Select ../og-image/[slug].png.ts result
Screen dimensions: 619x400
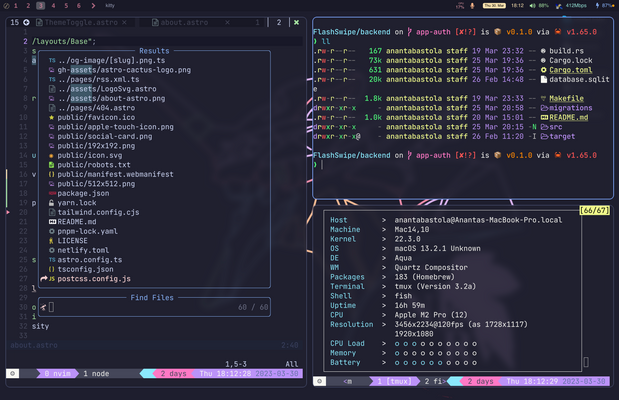point(111,60)
